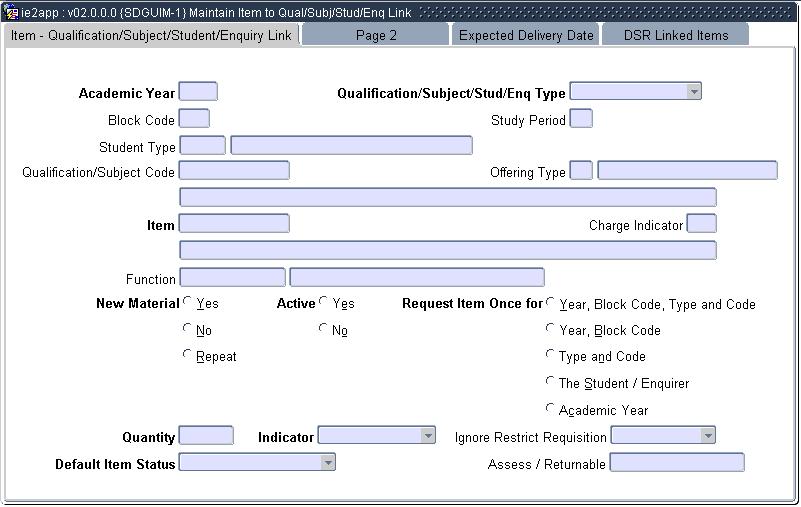Viewport: 801px width, 507px height.
Task: Click the Assess / Returnable field
Action: coord(677,463)
